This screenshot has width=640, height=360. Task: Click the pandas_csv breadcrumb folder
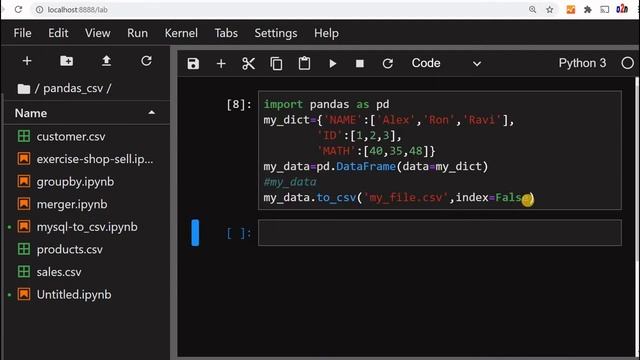(73, 88)
